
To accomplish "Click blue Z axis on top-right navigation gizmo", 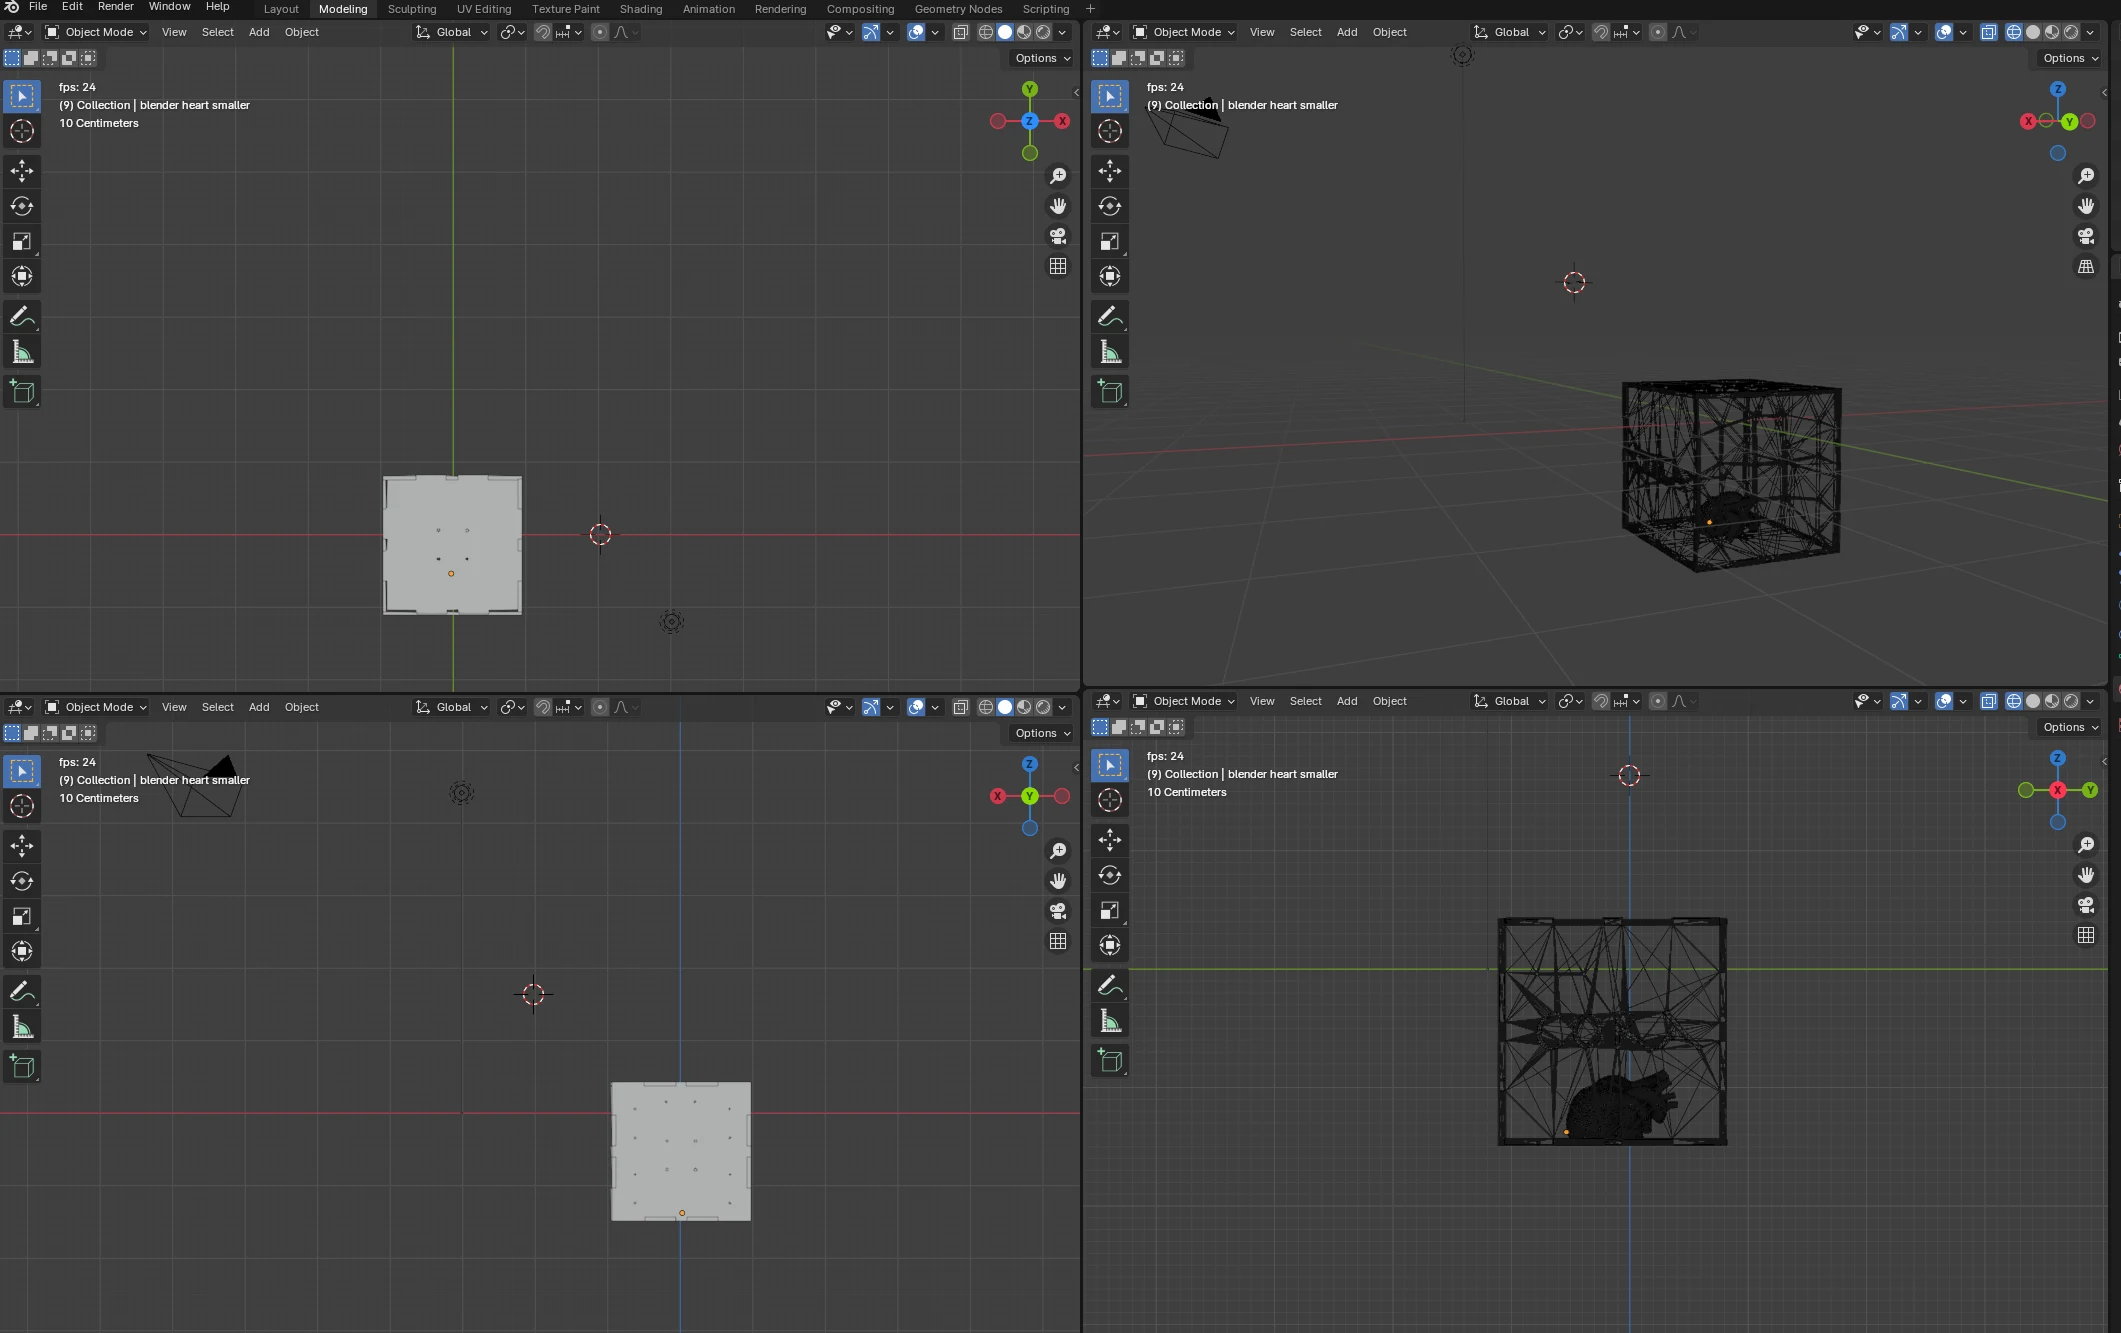I will (2058, 89).
